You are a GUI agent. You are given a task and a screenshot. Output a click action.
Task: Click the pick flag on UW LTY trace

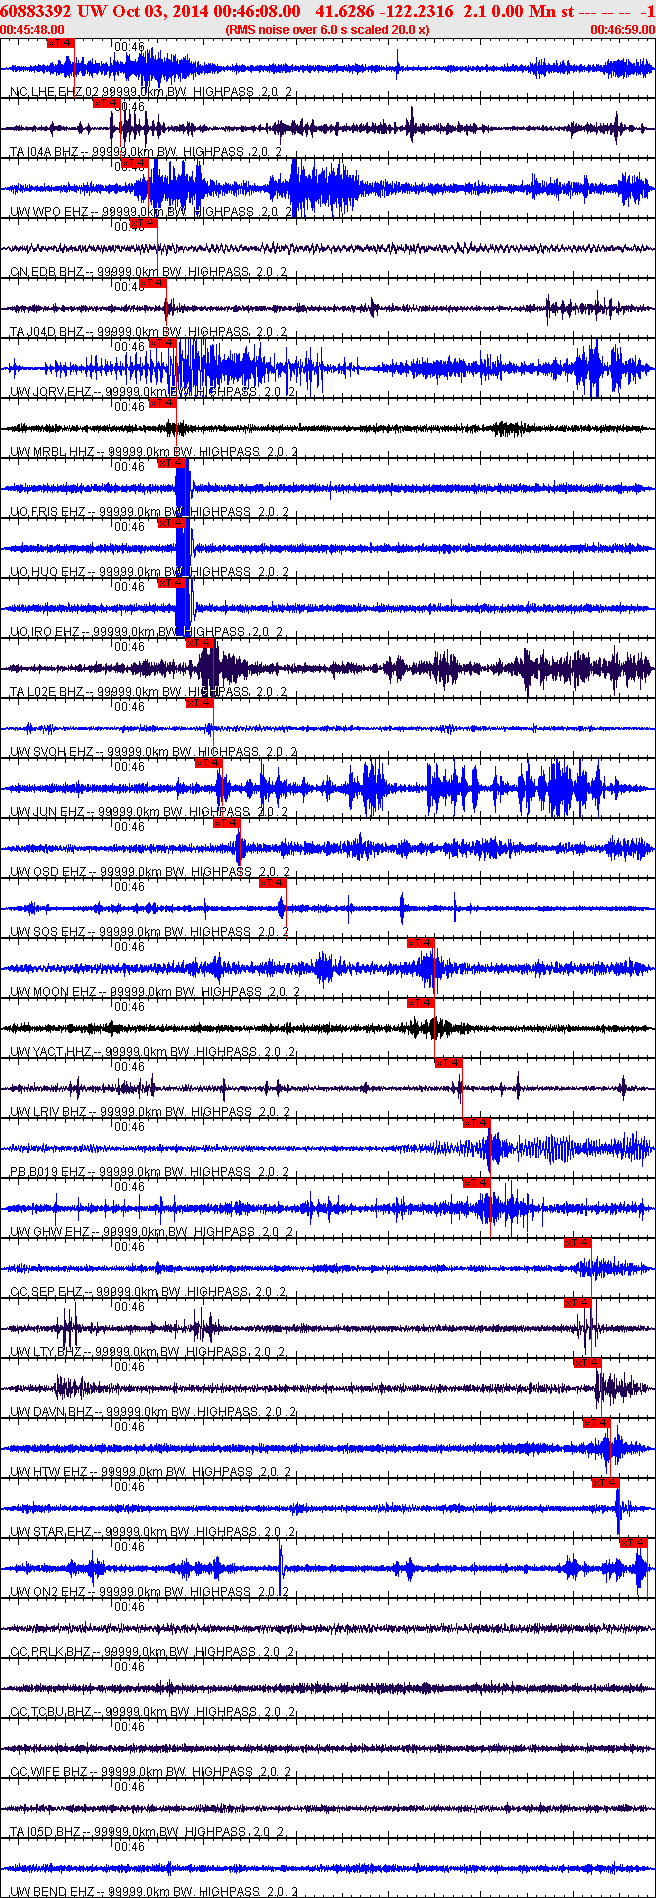[578, 1303]
